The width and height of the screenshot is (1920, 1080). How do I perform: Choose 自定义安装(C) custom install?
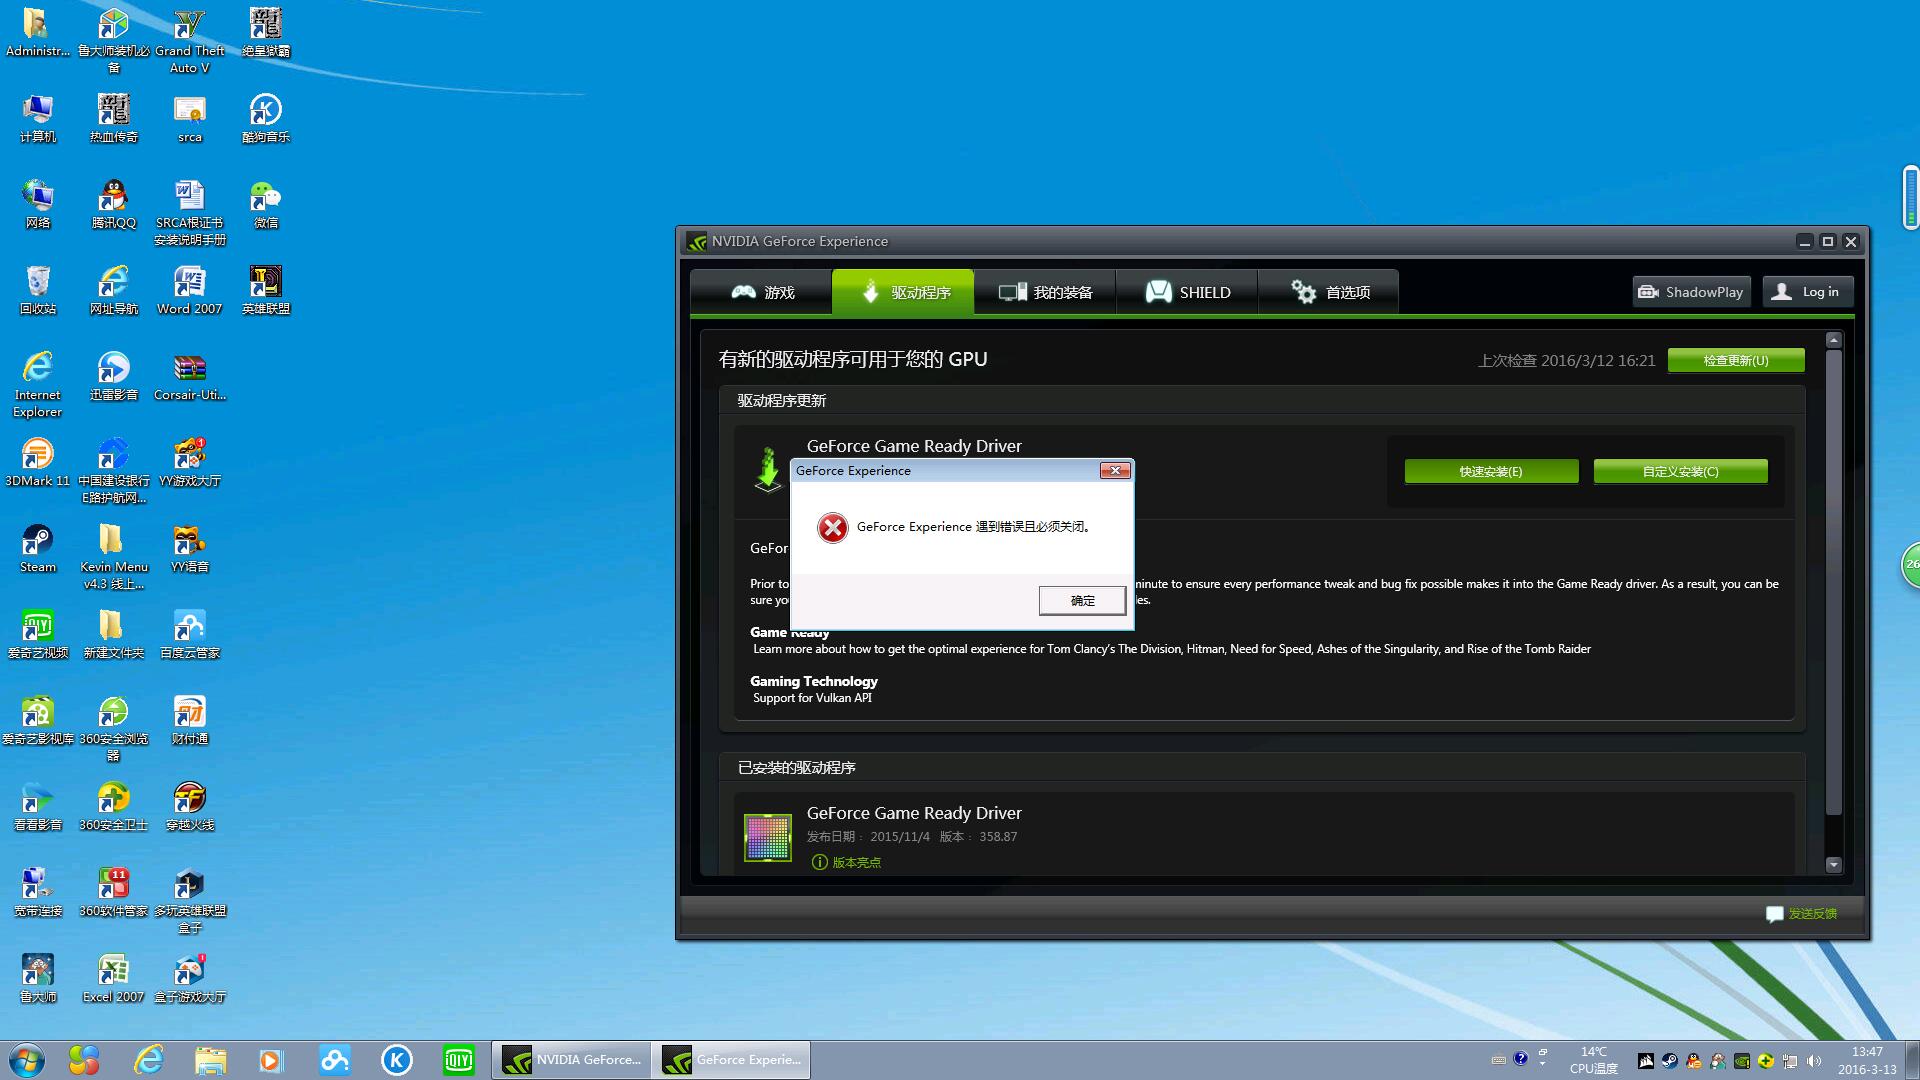[1680, 472]
